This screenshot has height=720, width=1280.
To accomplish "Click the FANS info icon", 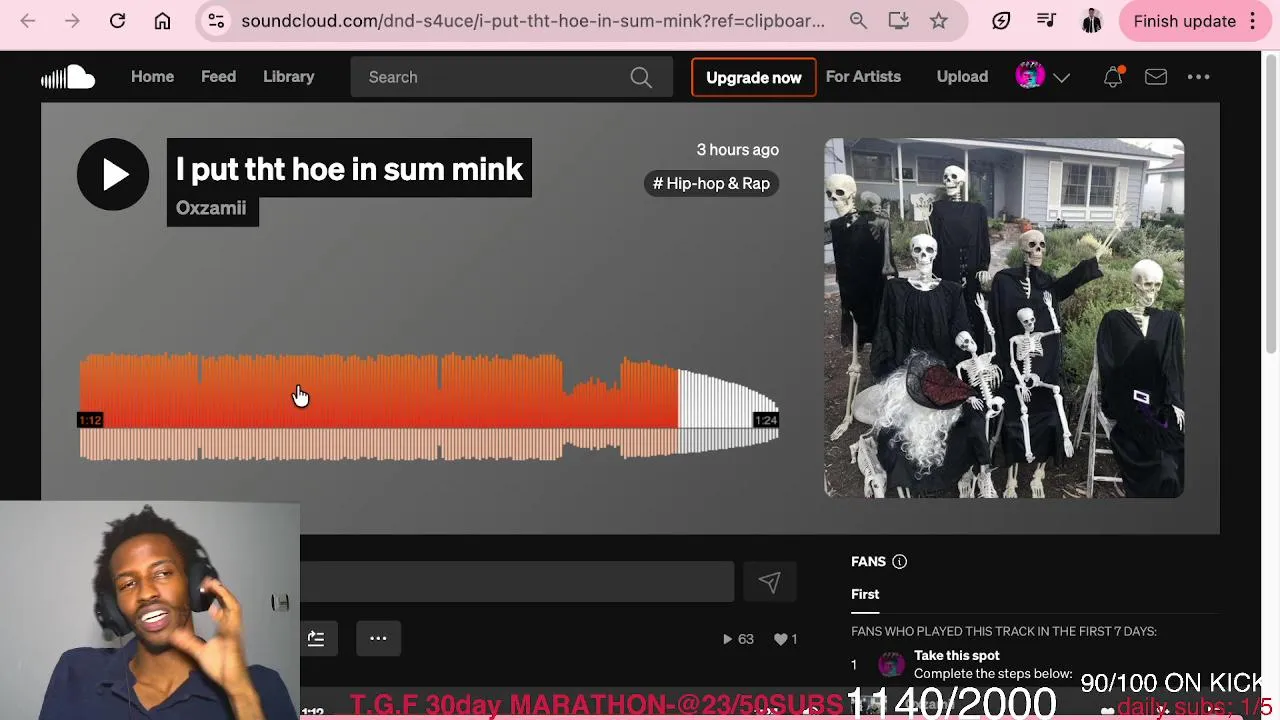I will point(899,562).
